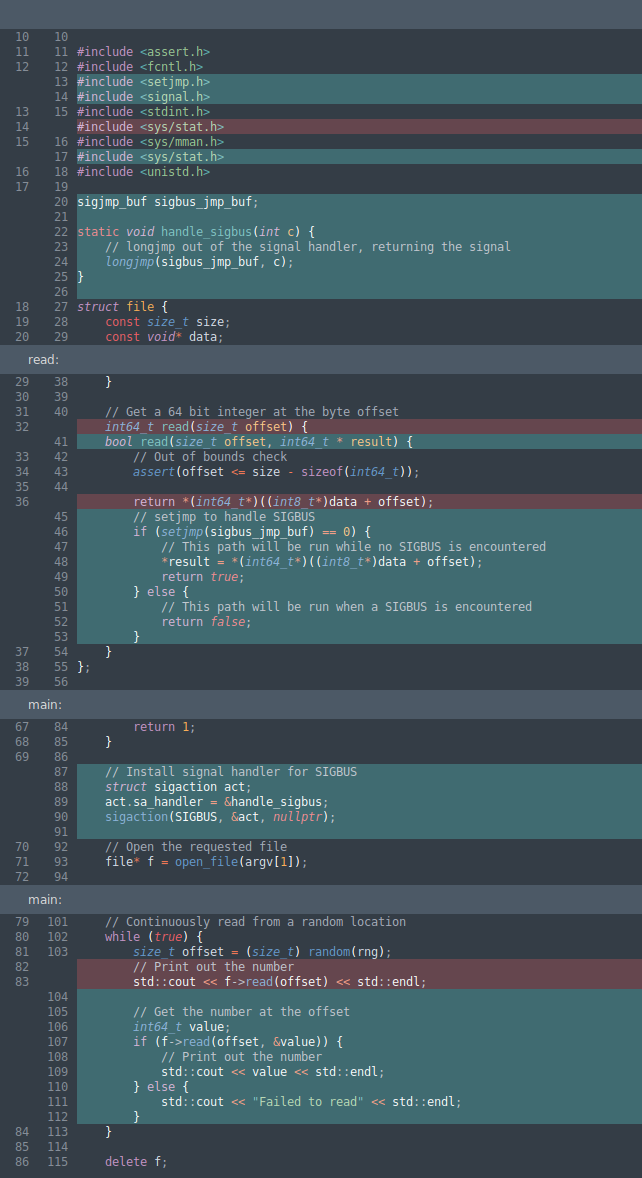Select the removed "#include <sys/stat.h>" red line
The height and width of the screenshot is (1178, 642).
pos(150,127)
